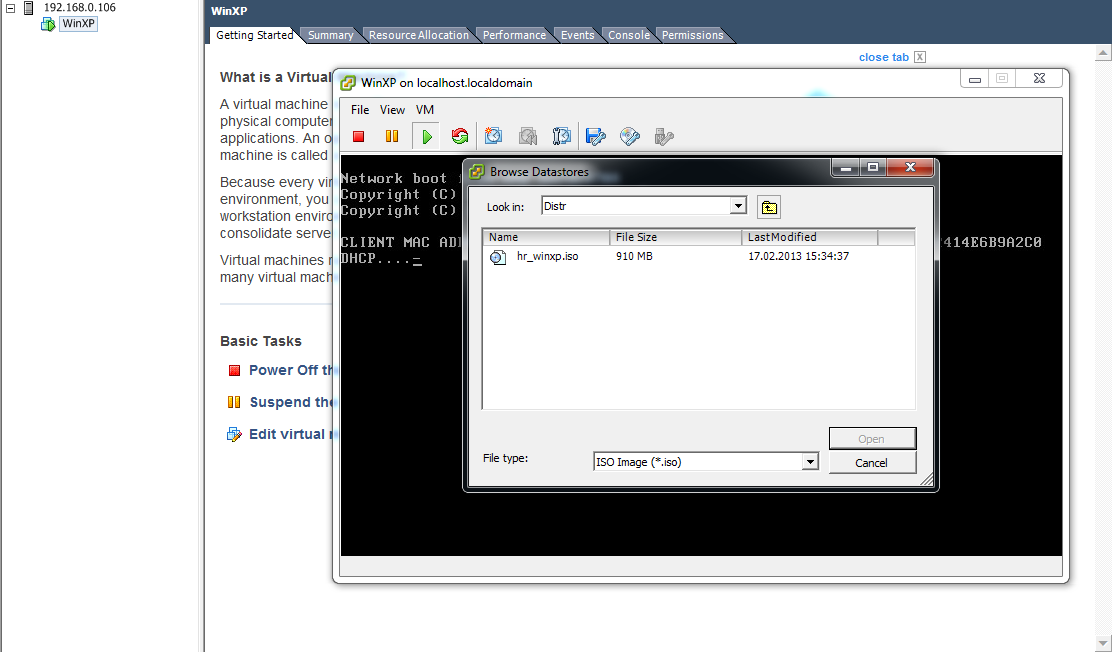The width and height of the screenshot is (1112, 652).
Task: Click the green Power On toolbar icon
Action: point(426,136)
